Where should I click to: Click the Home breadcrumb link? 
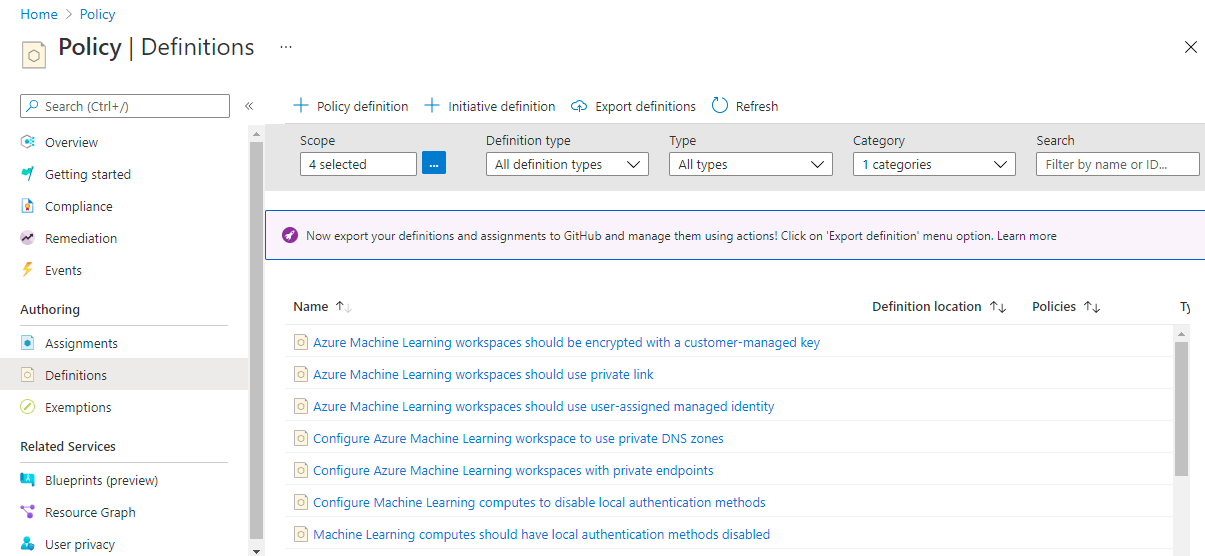[x=38, y=14]
